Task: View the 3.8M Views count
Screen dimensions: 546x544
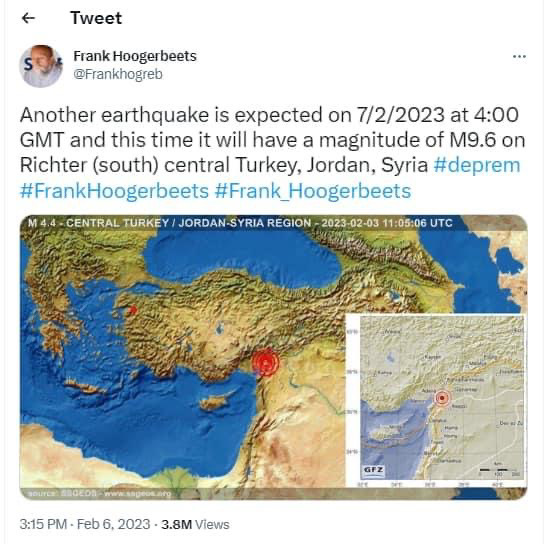Action: (x=195, y=524)
